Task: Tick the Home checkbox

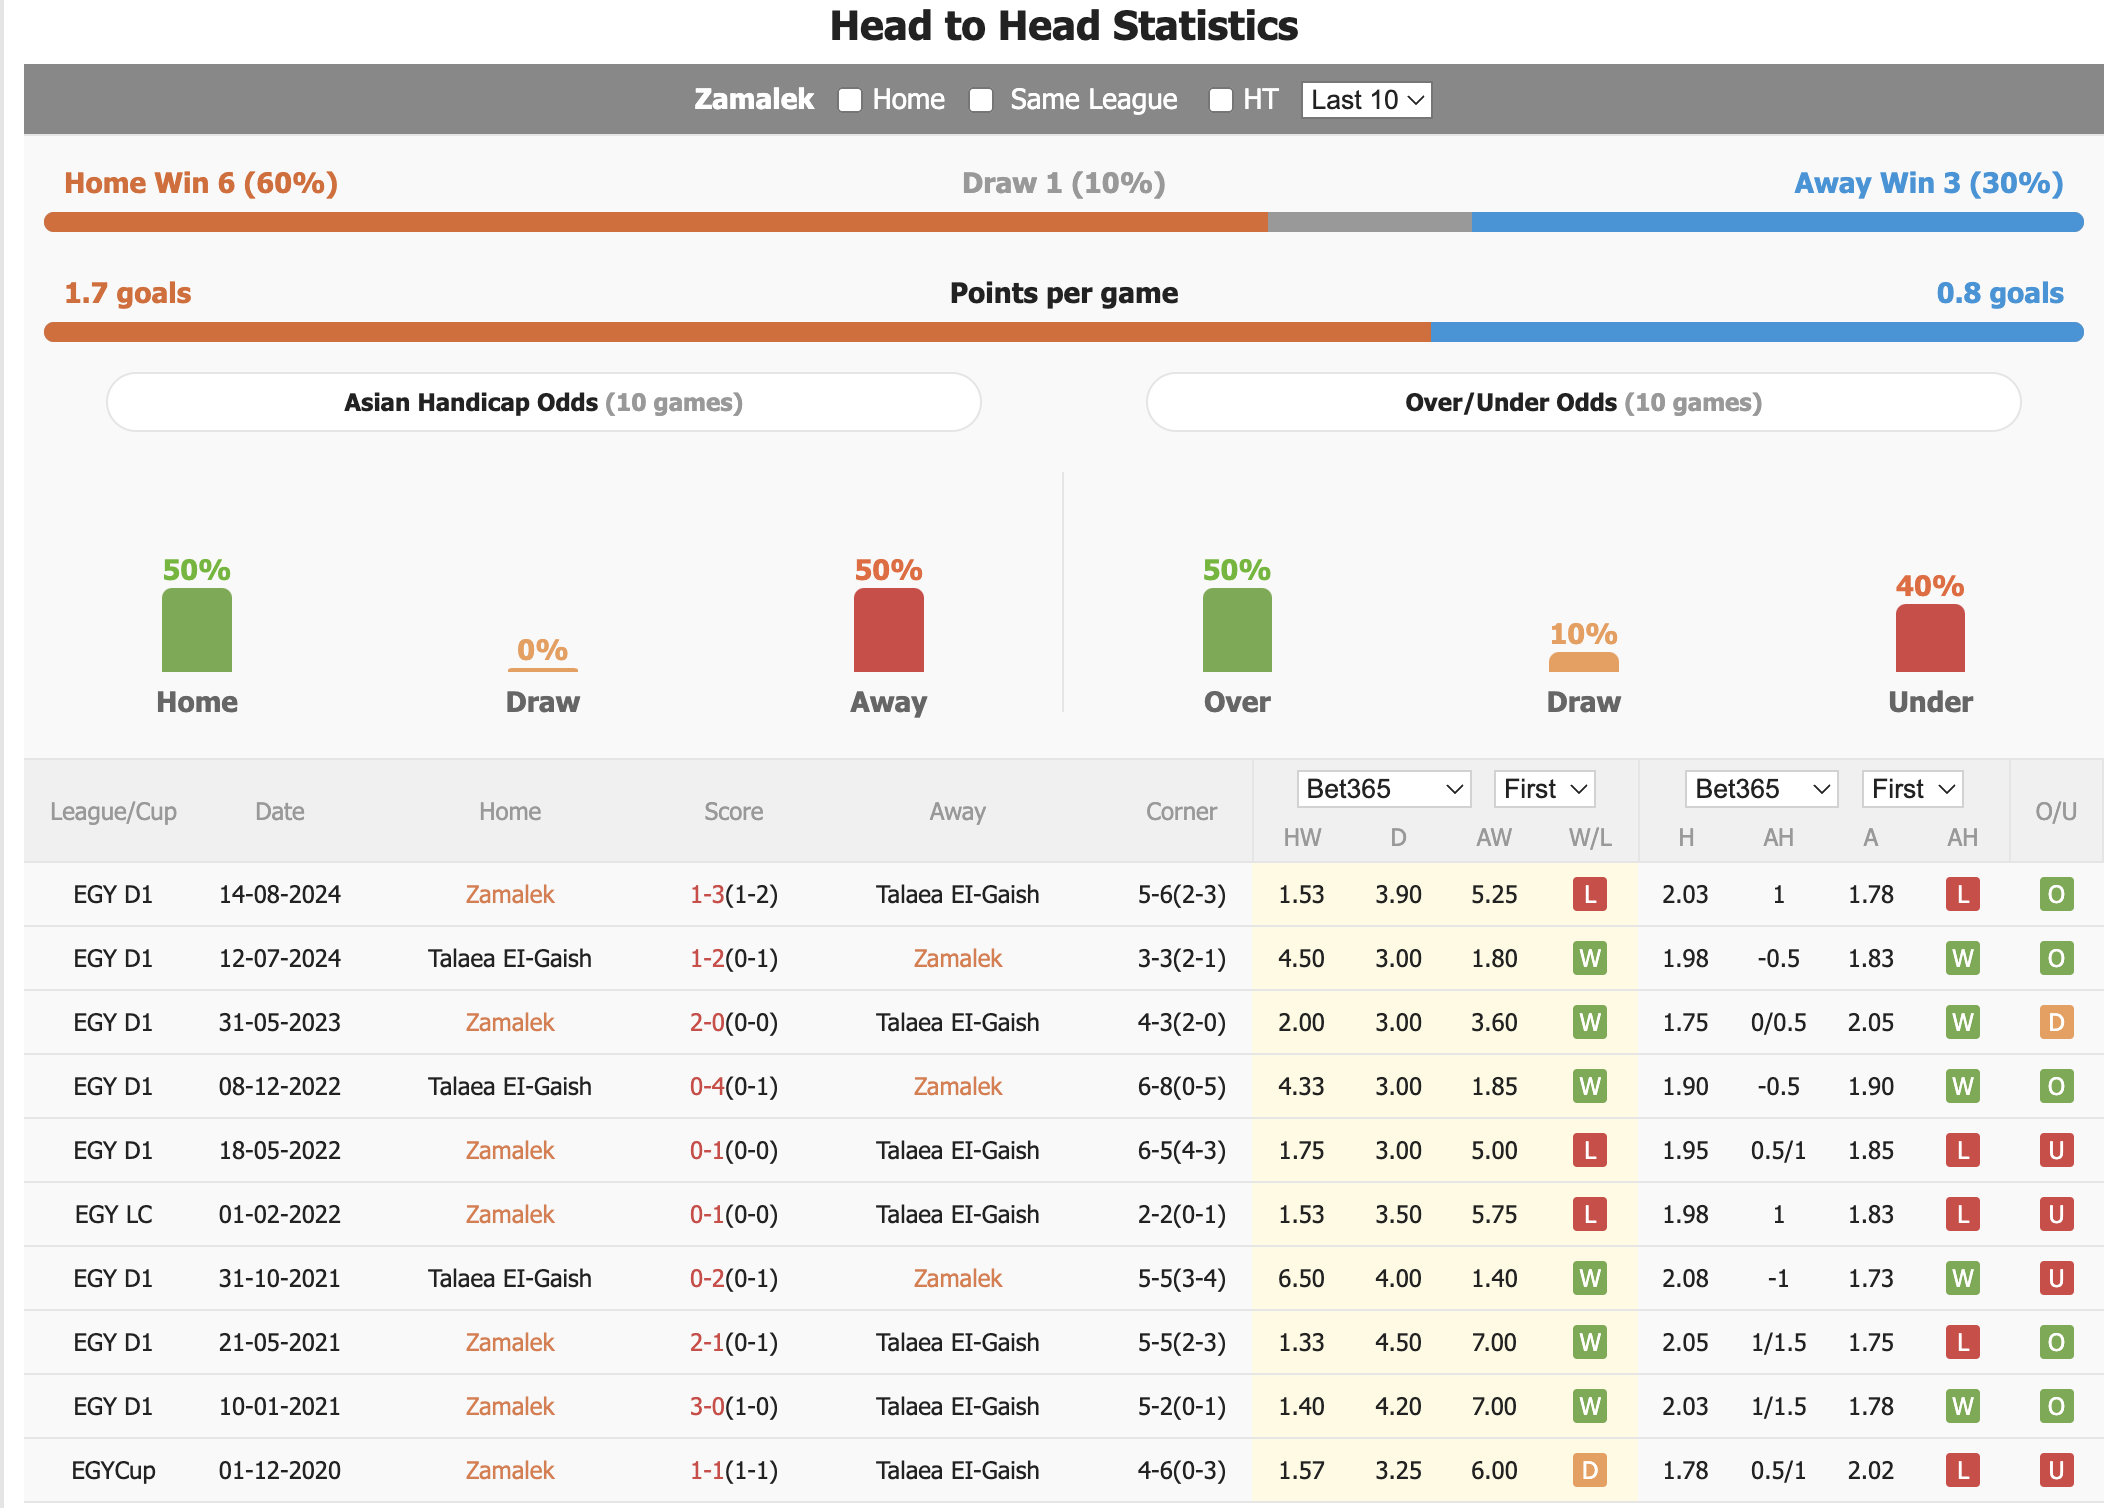Action: pos(850,100)
